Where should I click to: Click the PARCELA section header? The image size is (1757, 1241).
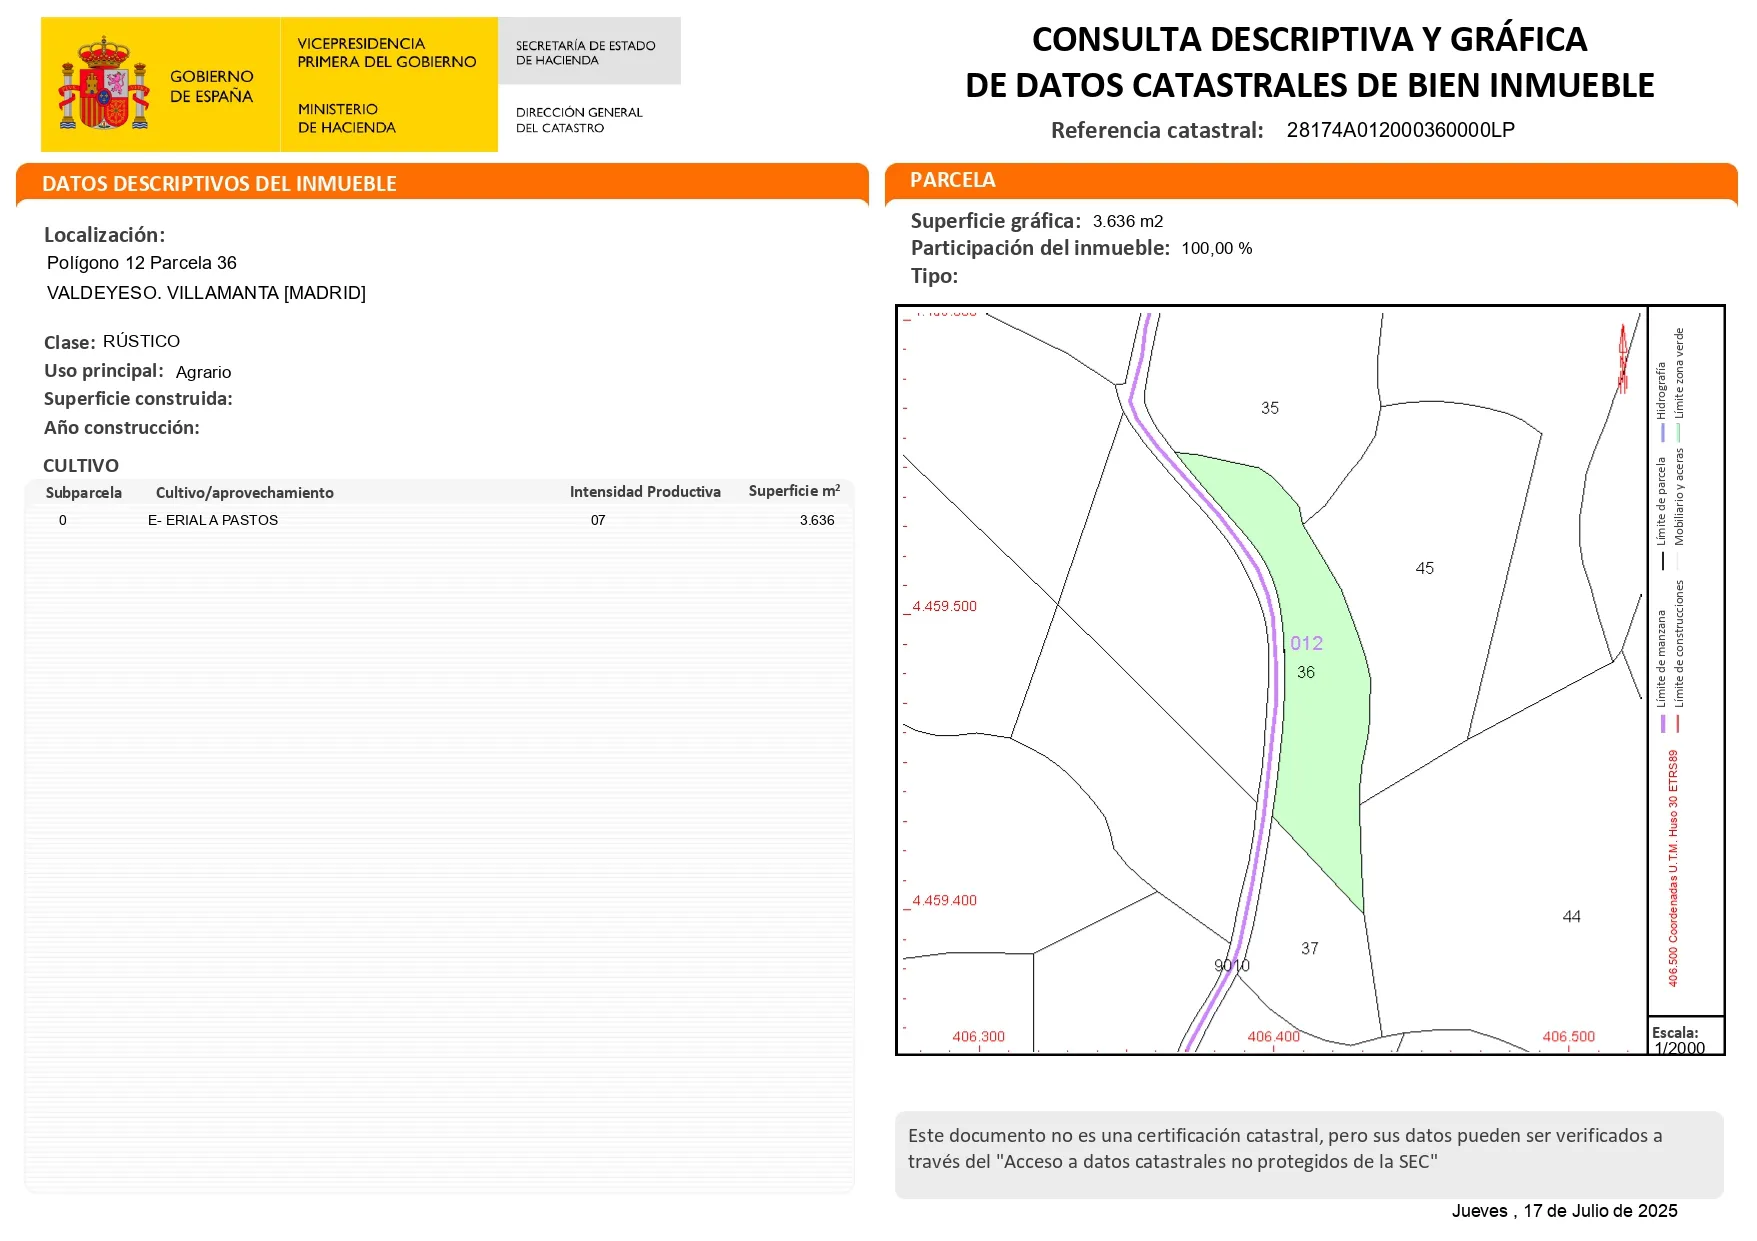[952, 180]
